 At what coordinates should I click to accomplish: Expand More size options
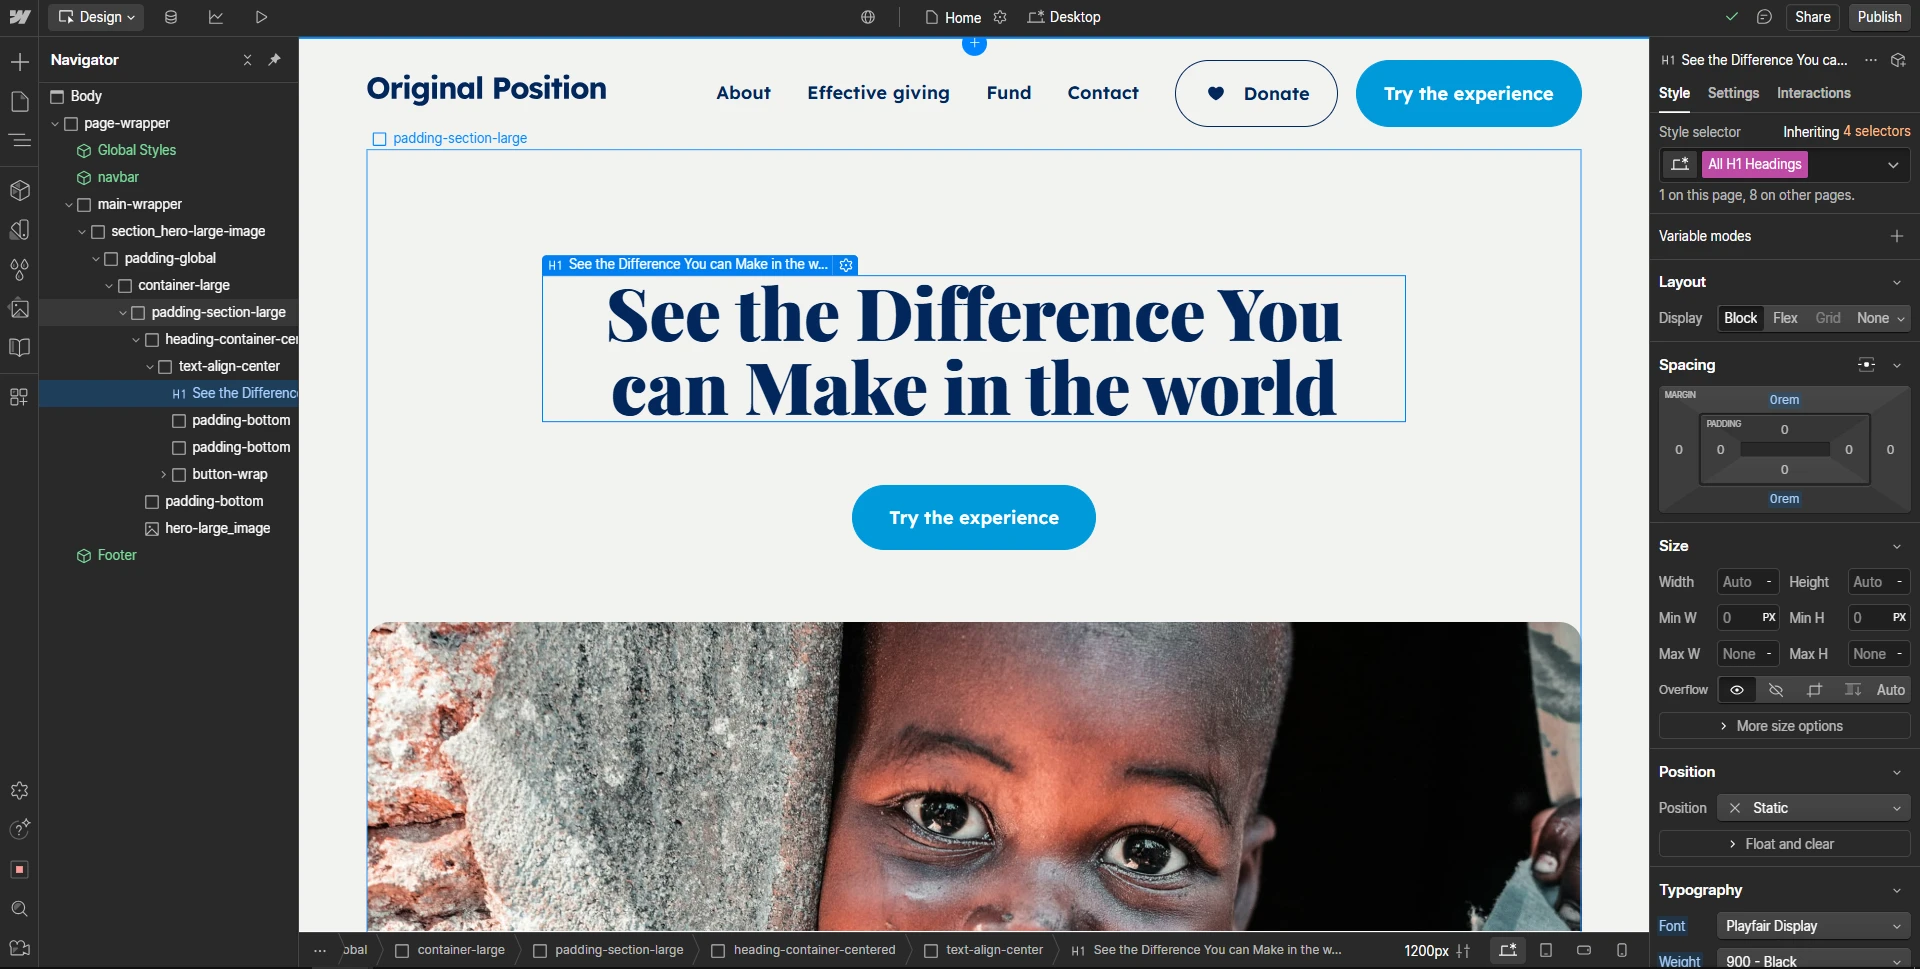tap(1784, 726)
